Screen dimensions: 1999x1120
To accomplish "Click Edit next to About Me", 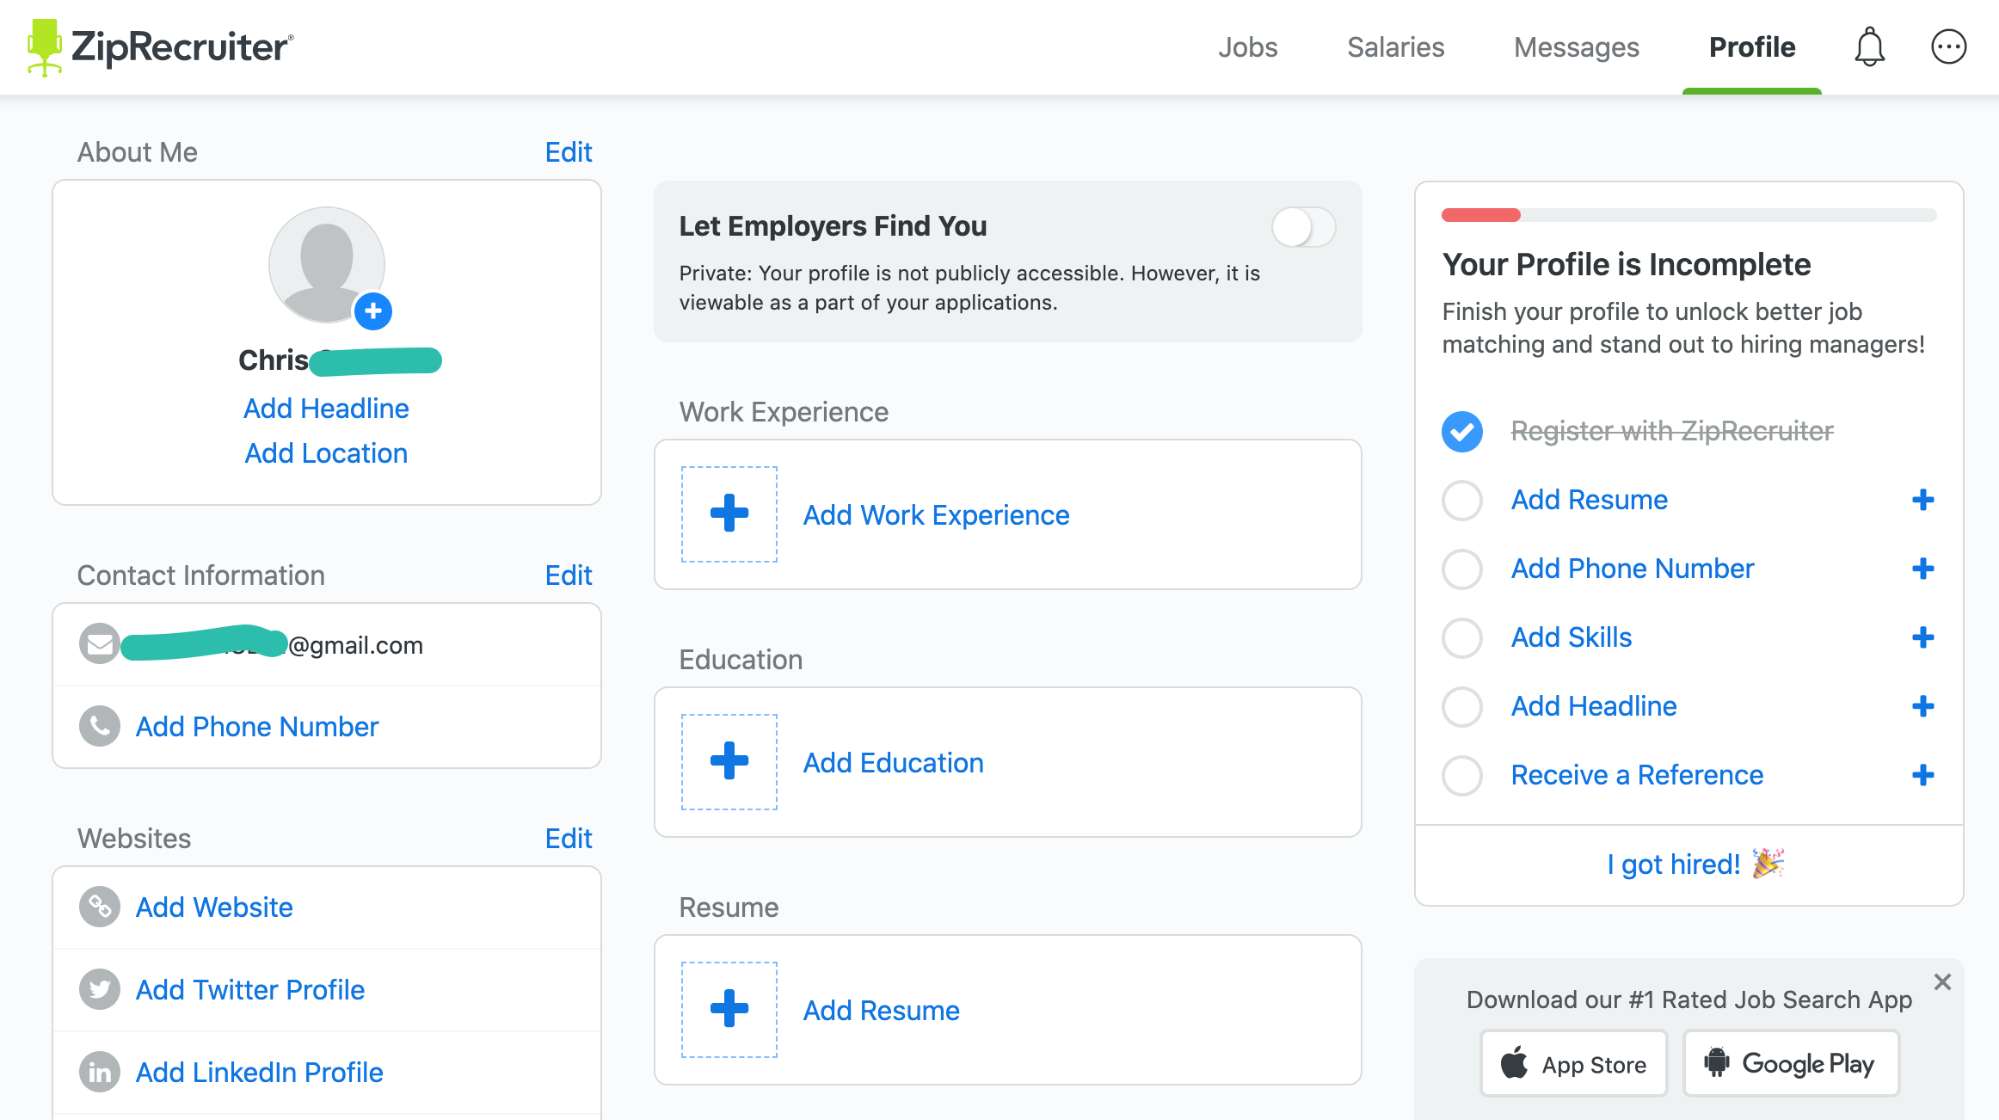I will [x=567, y=151].
